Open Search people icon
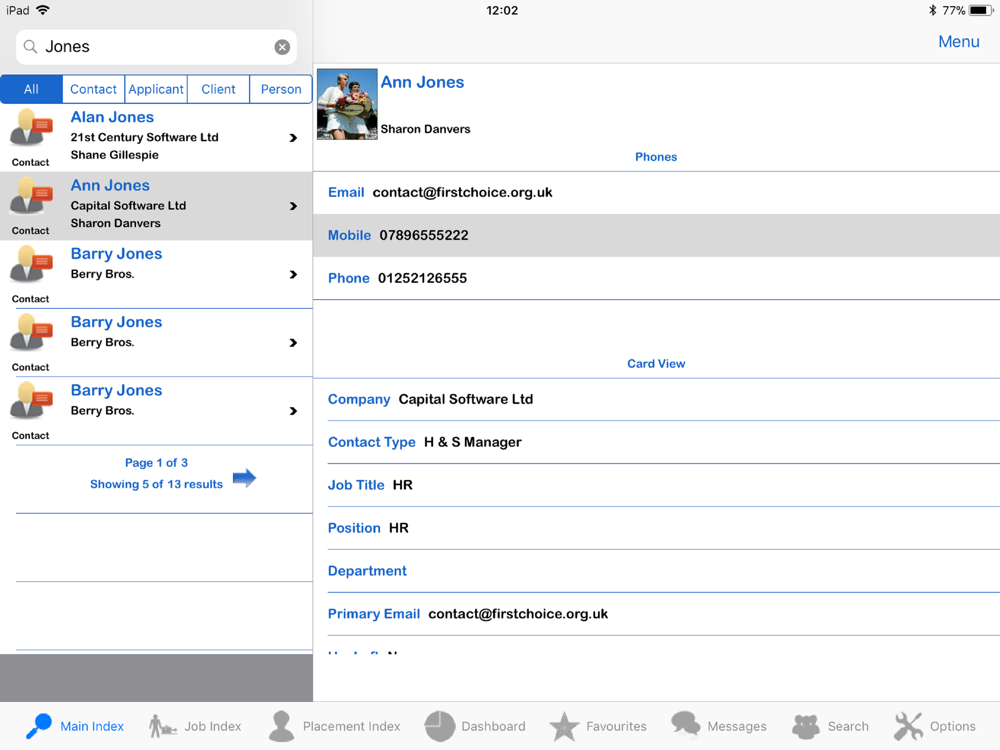1000x750 pixels. point(805,726)
